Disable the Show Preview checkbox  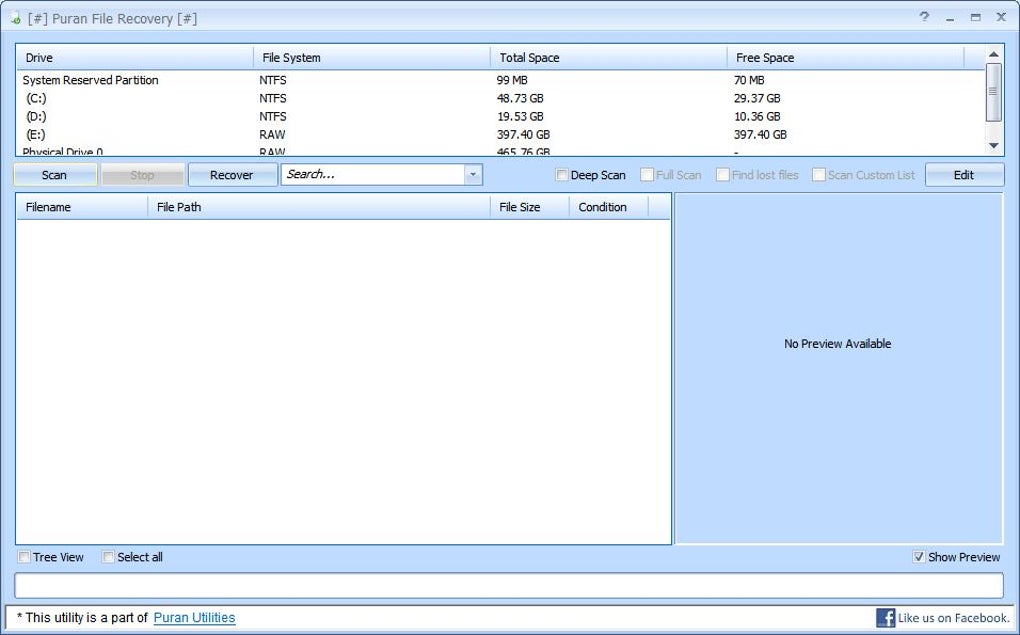(919, 557)
